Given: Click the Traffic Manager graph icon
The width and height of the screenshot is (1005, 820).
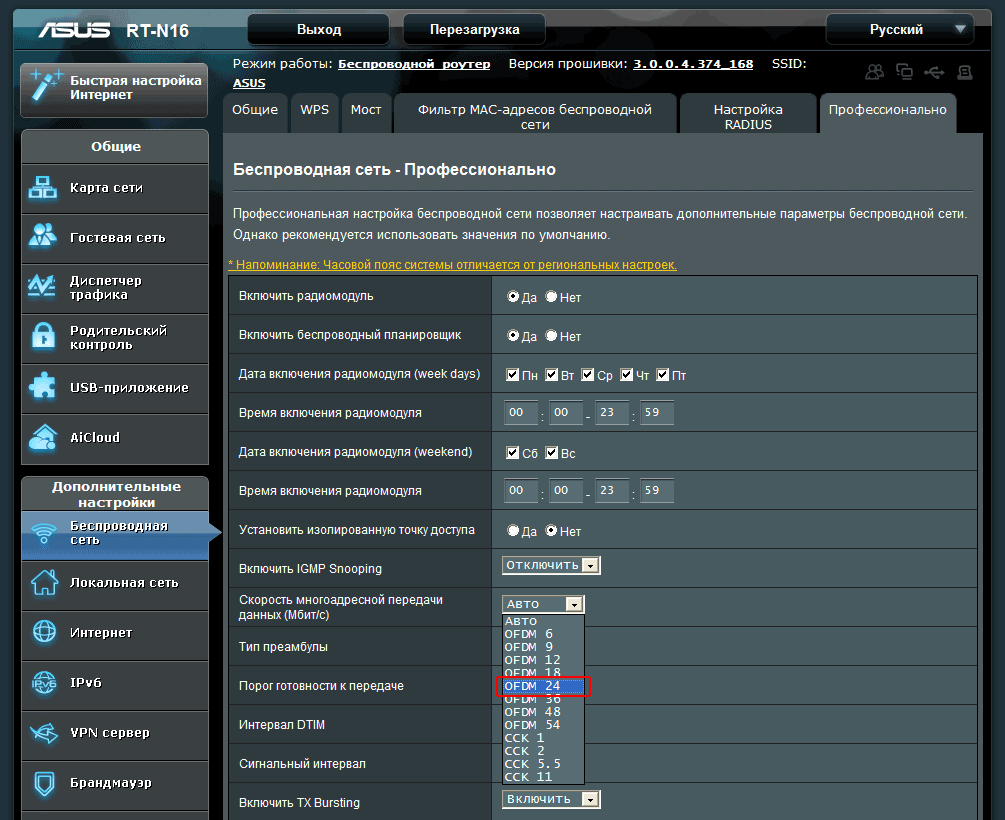Looking at the screenshot, I should click(x=42, y=287).
